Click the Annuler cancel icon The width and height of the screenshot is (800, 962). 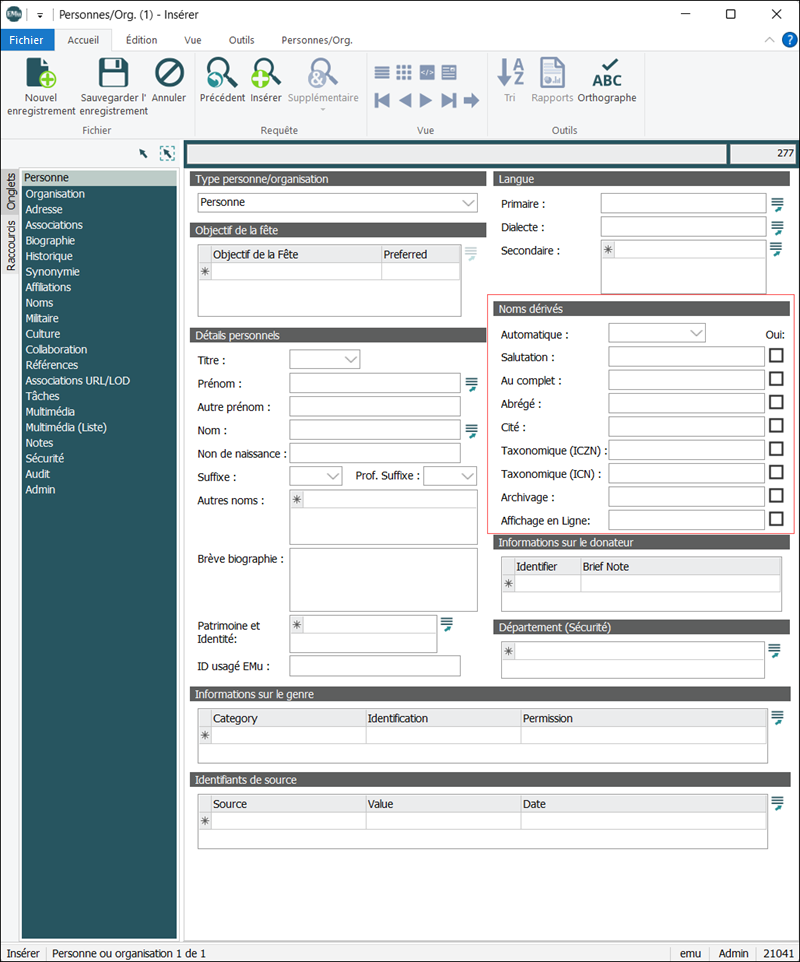click(x=169, y=73)
